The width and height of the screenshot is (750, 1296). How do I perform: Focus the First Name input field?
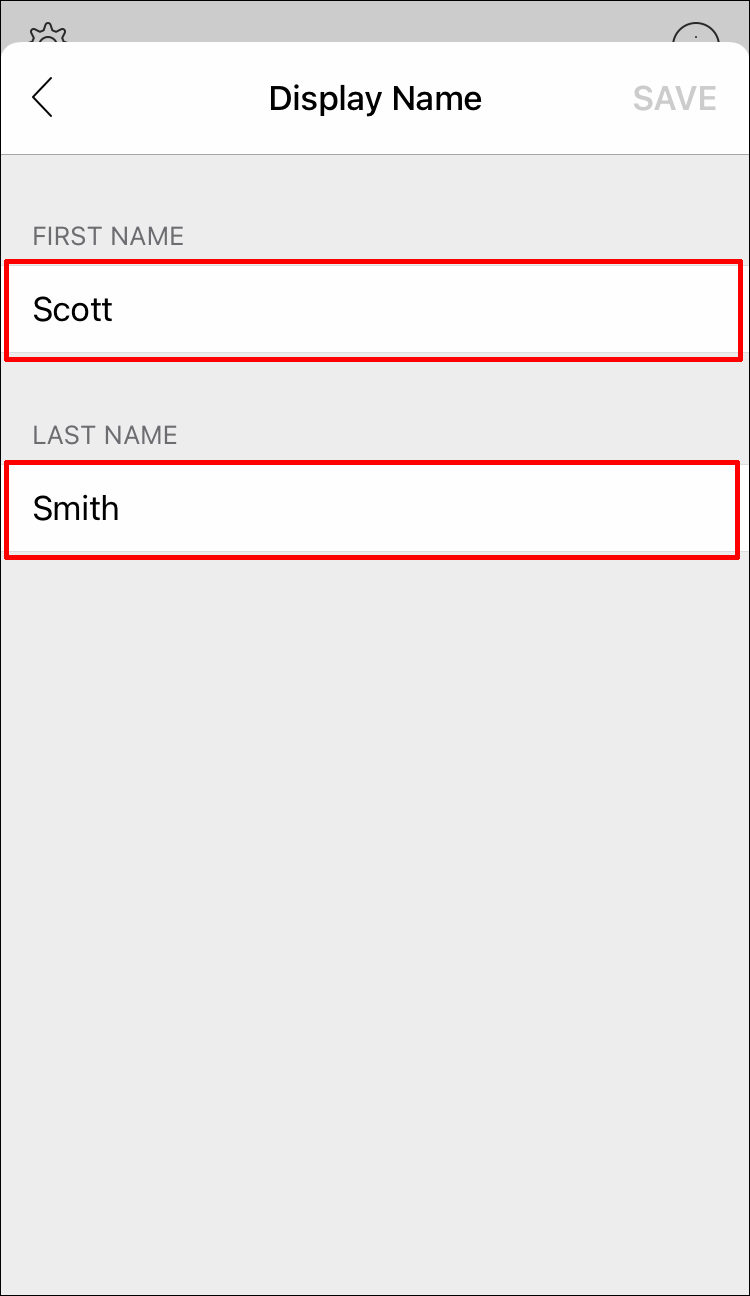tap(374, 309)
